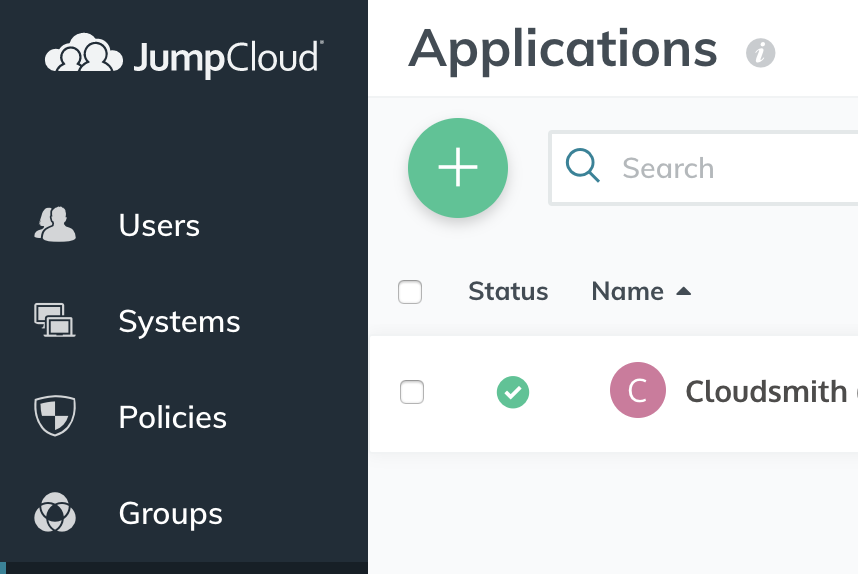This screenshot has height=574, width=858.
Task: Click the green Cloudsmith status checkmark
Action: tap(513, 392)
